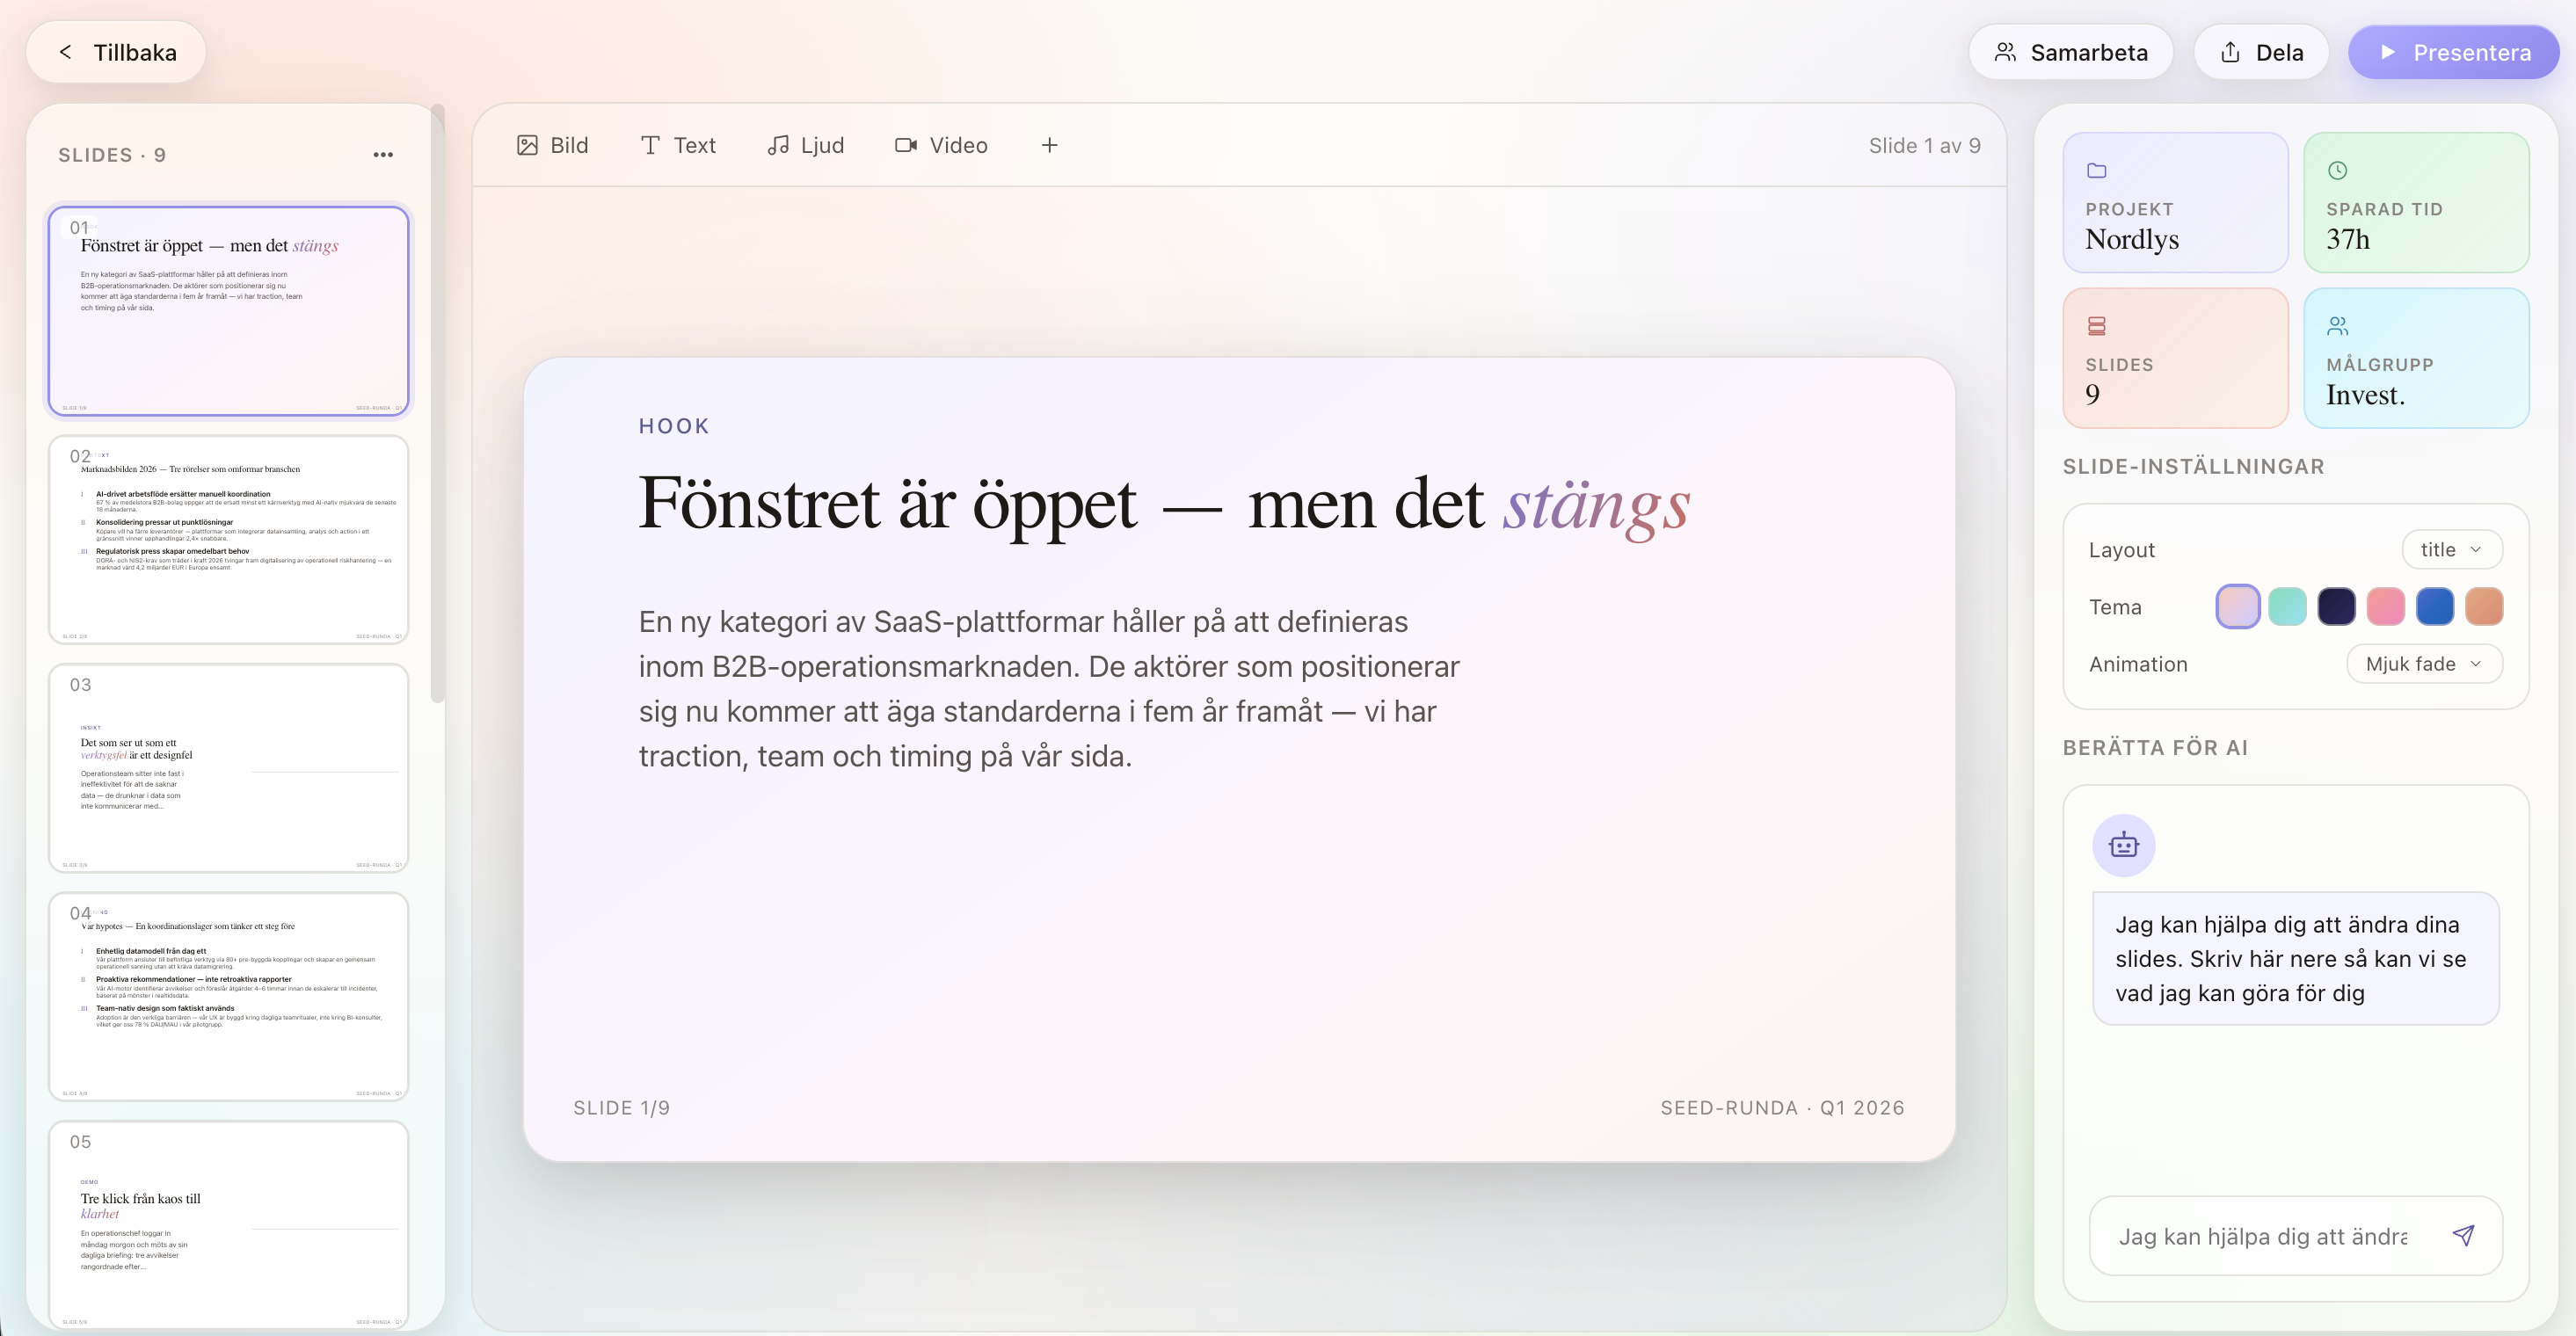2576x1336 pixels.
Task: Share the deck with Dela
Action: (x=2261, y=52)
